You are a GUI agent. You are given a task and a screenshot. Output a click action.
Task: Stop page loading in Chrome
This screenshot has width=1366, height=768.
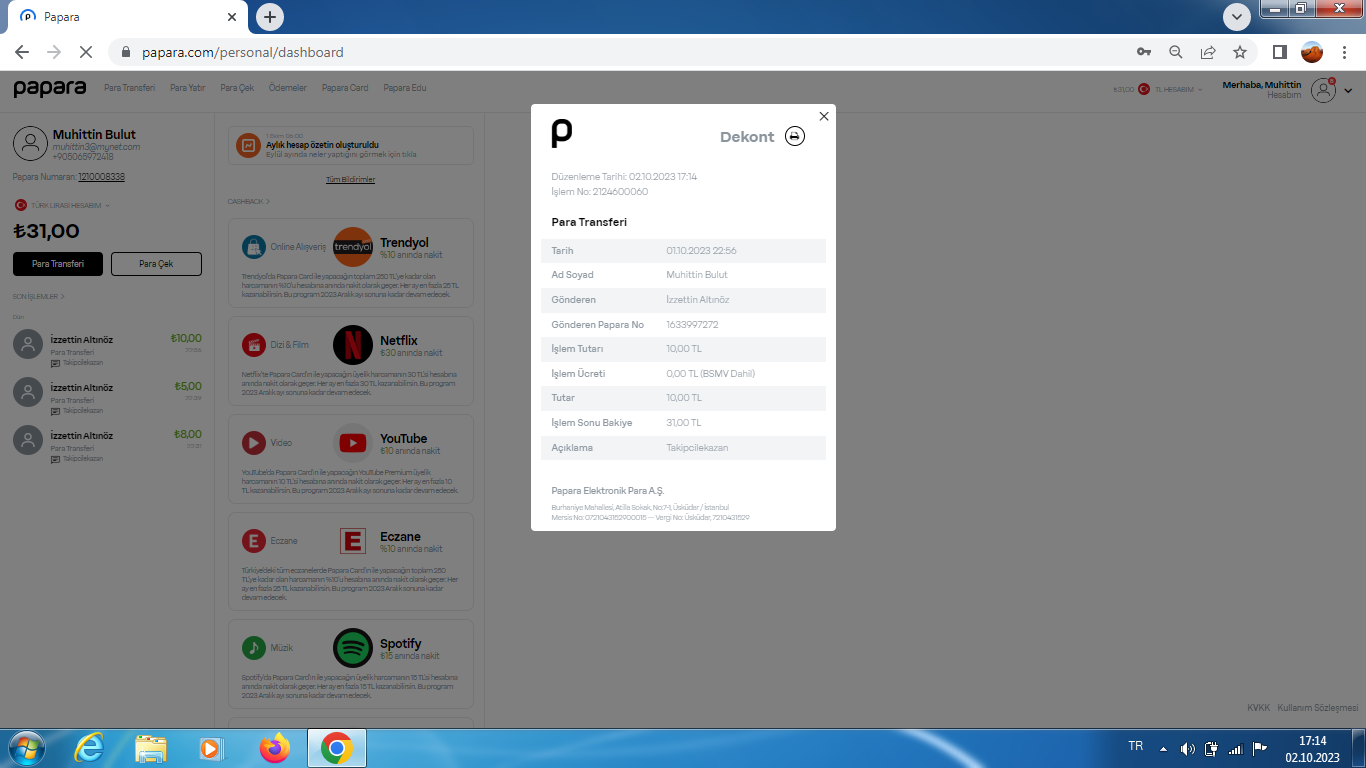pyautogui.click(x=85, y=52)
